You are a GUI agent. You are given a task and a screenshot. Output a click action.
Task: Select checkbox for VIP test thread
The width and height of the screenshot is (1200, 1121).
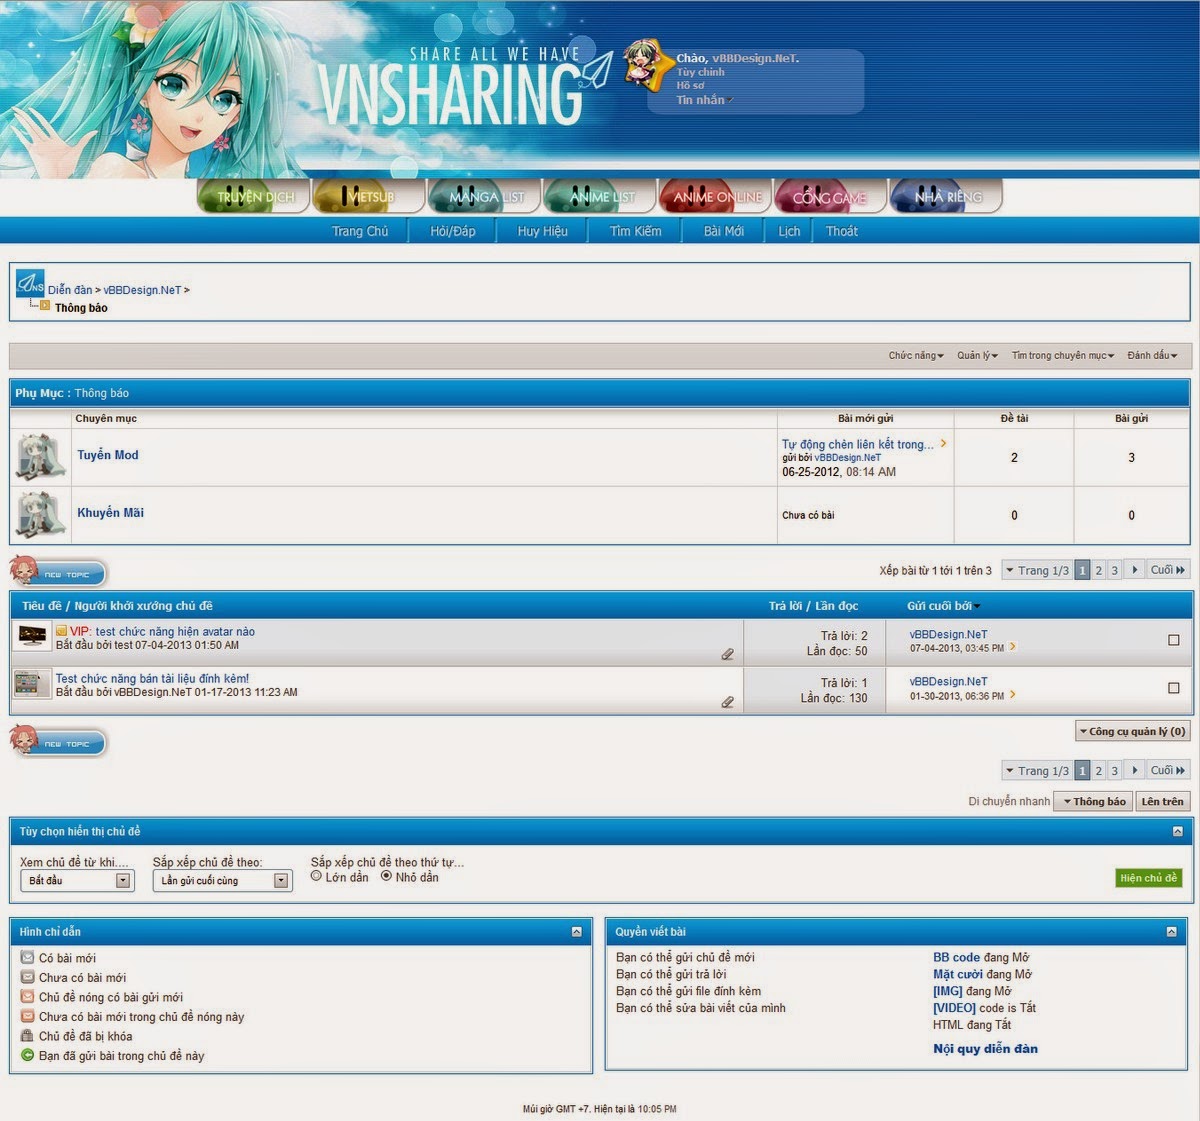click(1174, 640)
